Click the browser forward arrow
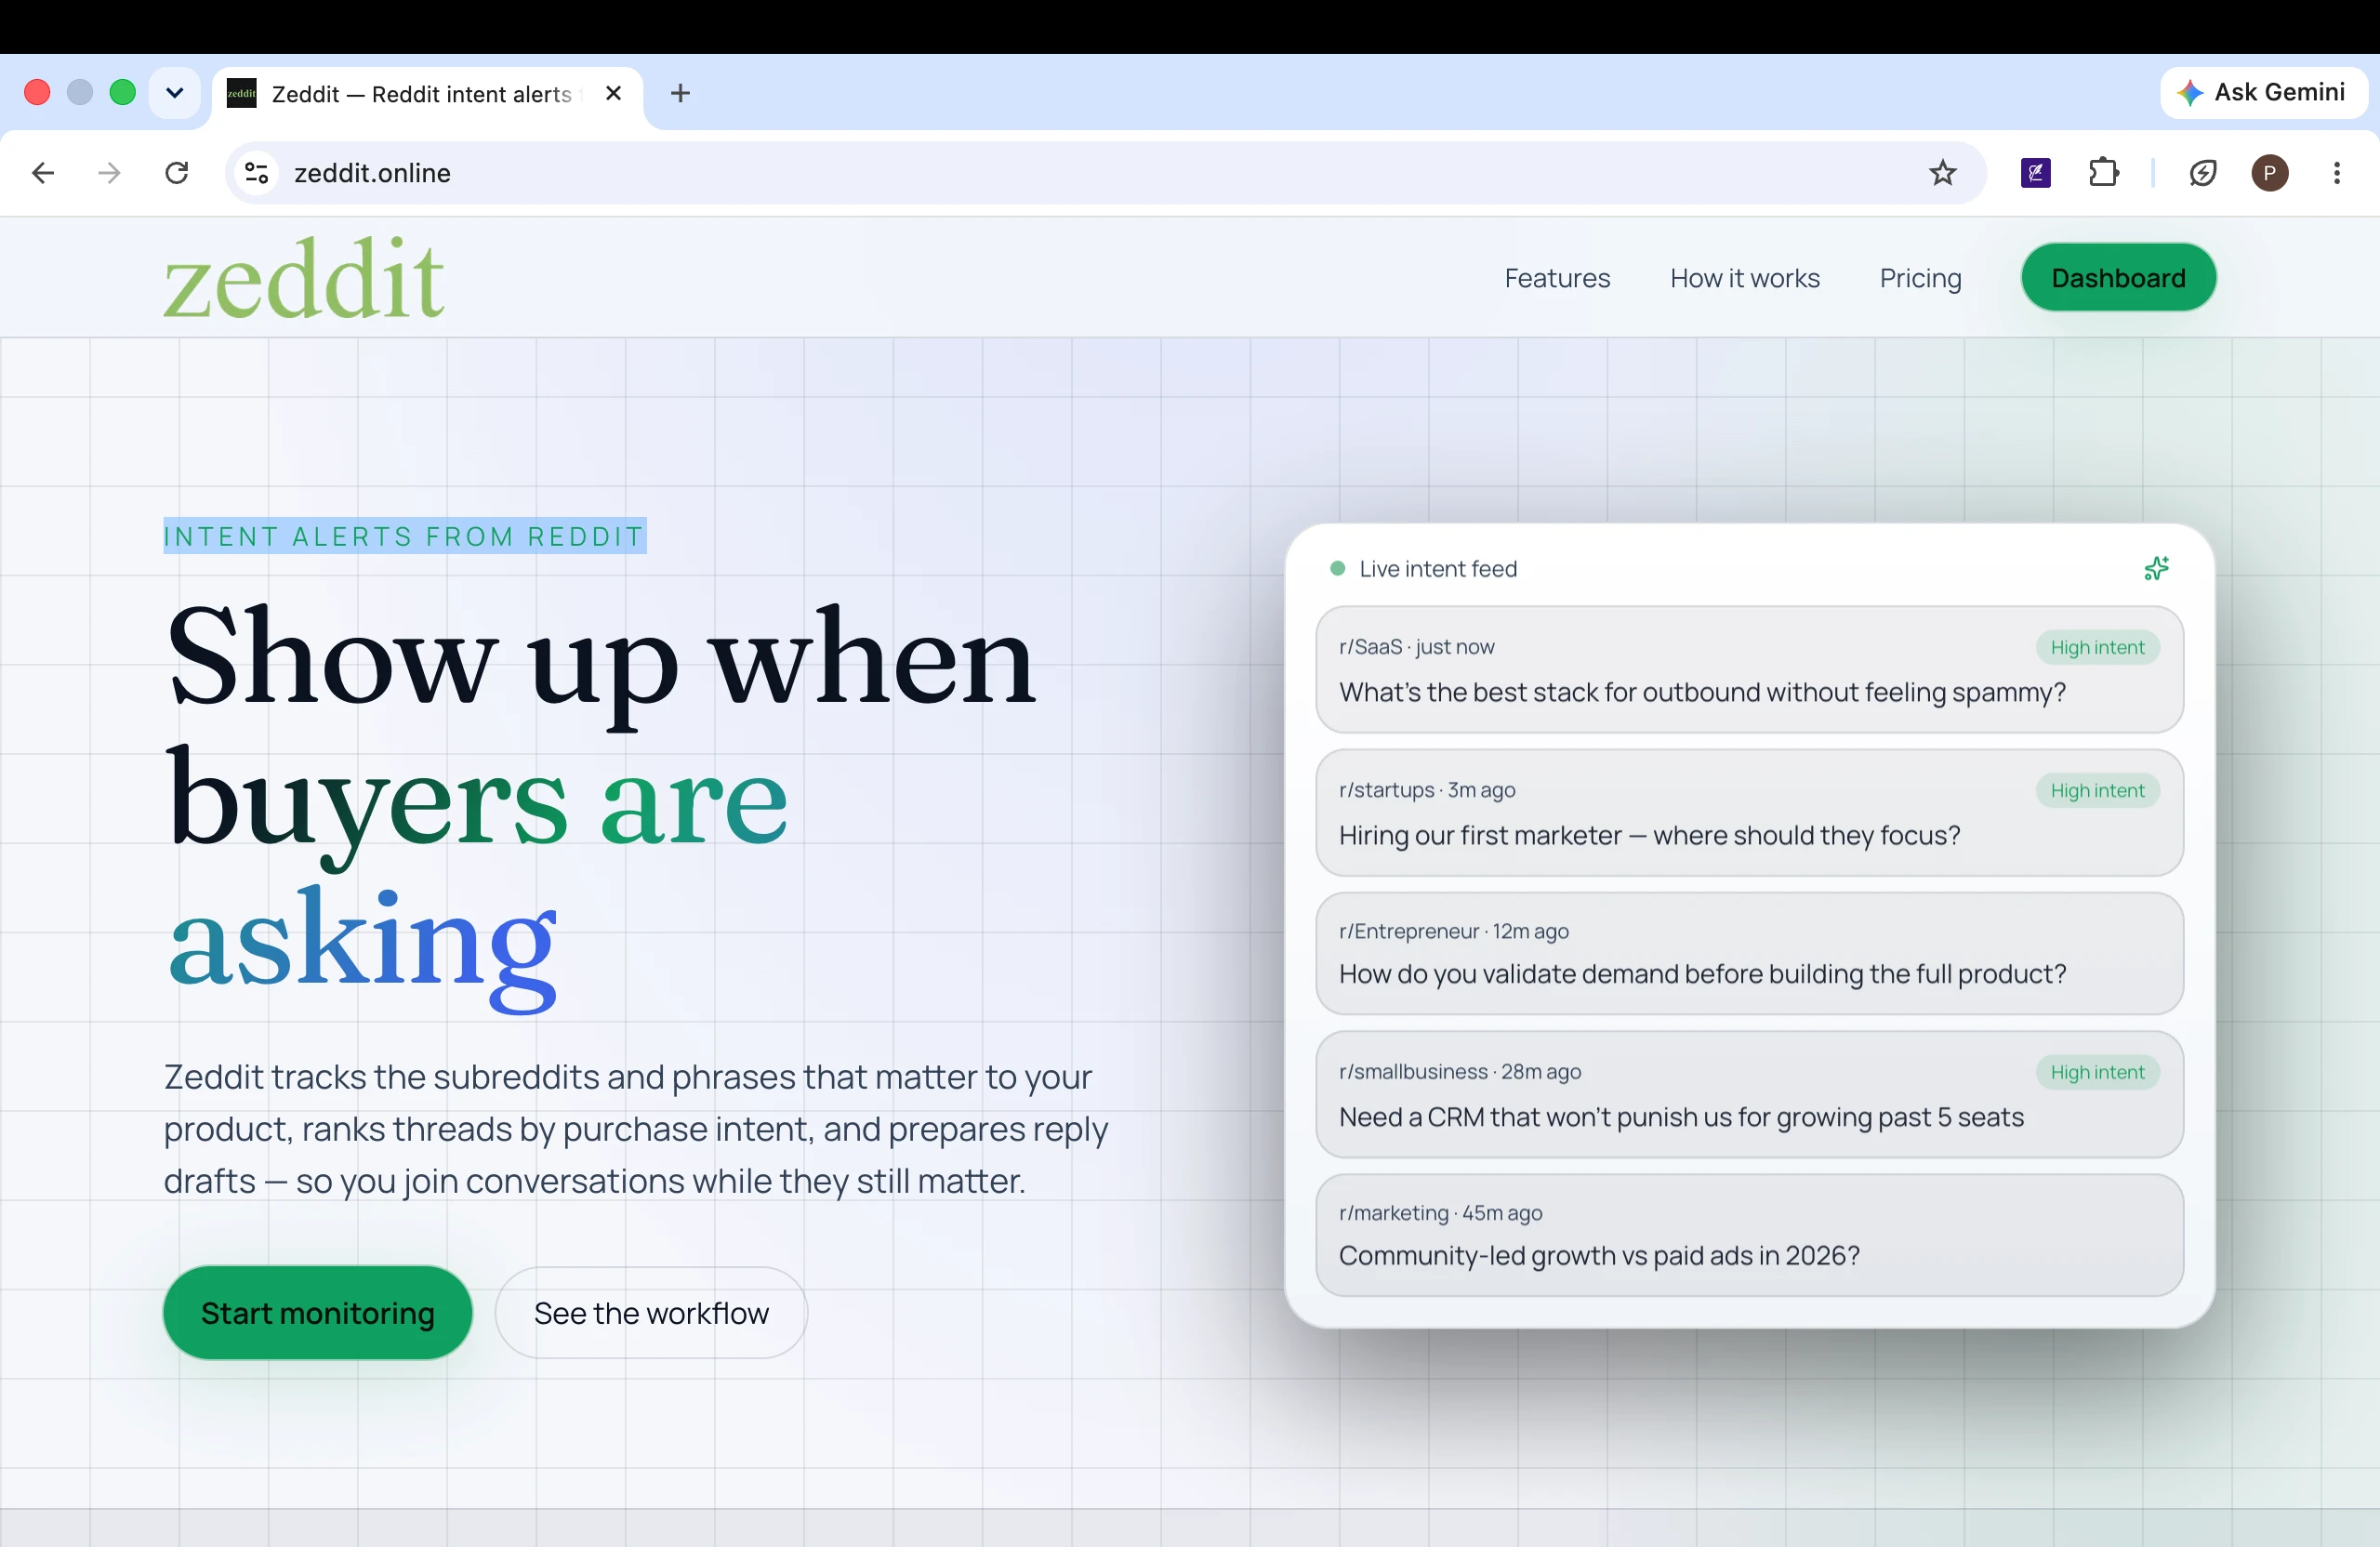 109,173
